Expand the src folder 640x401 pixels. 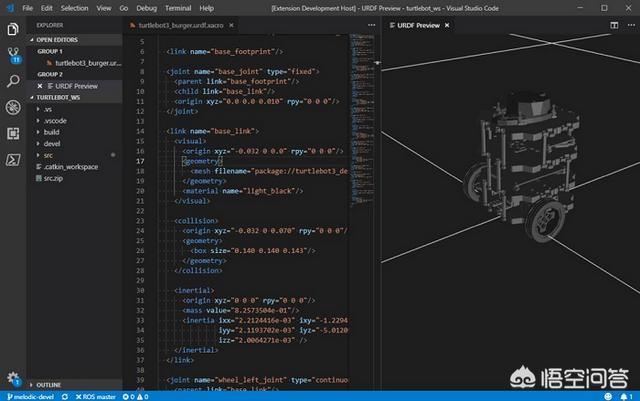coord(48,155)
